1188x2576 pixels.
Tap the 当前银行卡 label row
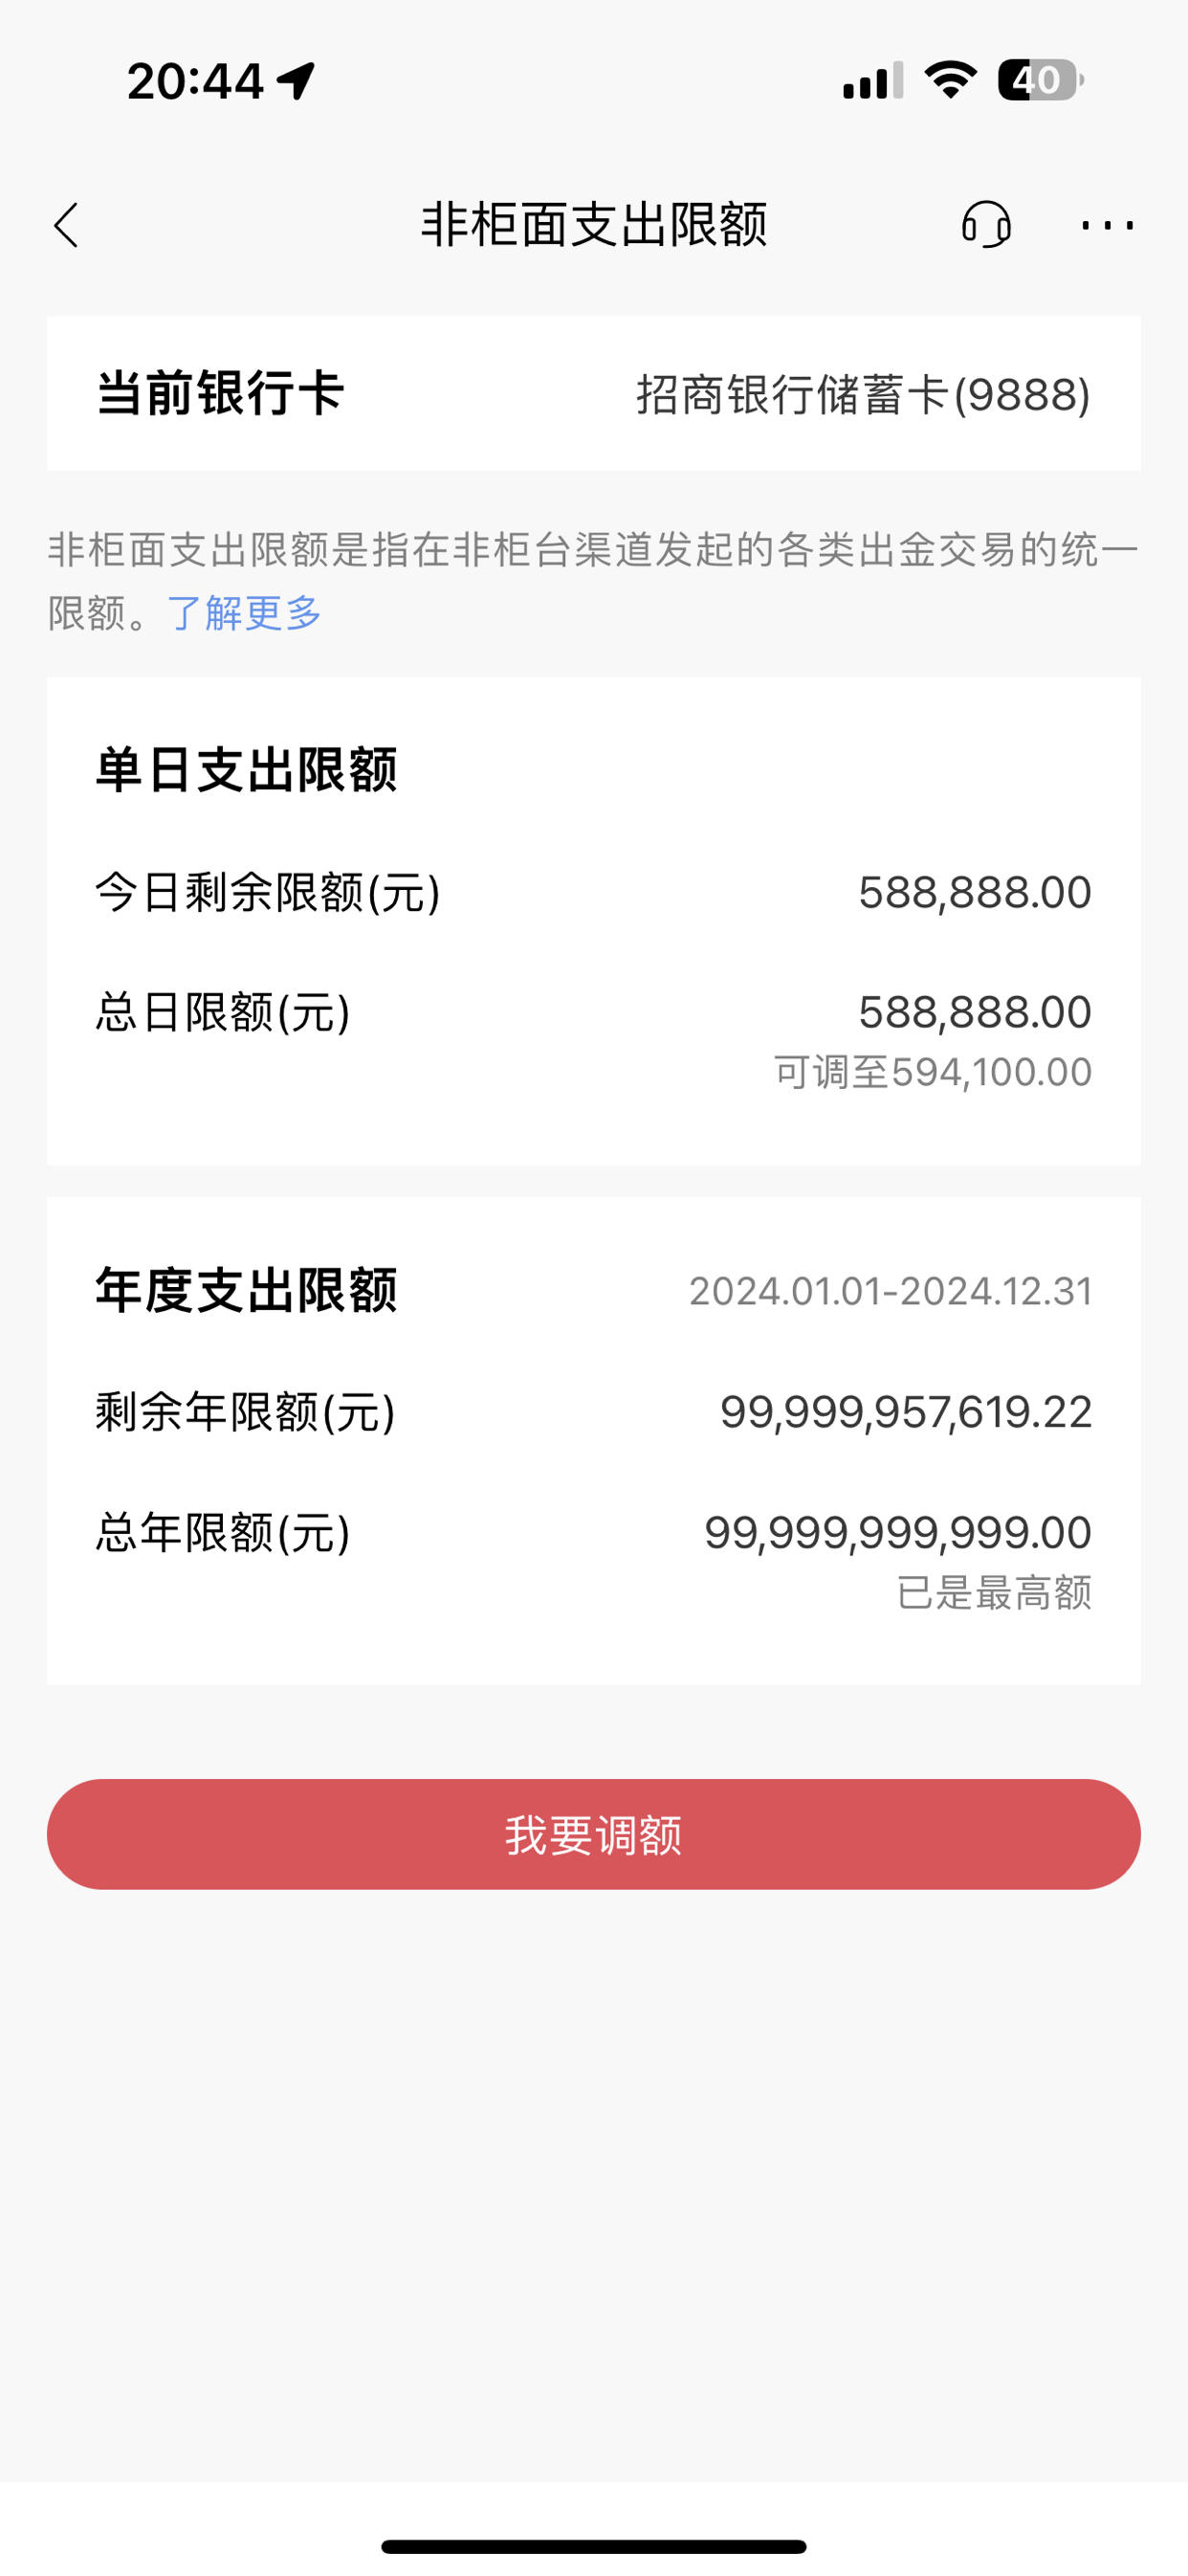(x=594, y=393)
